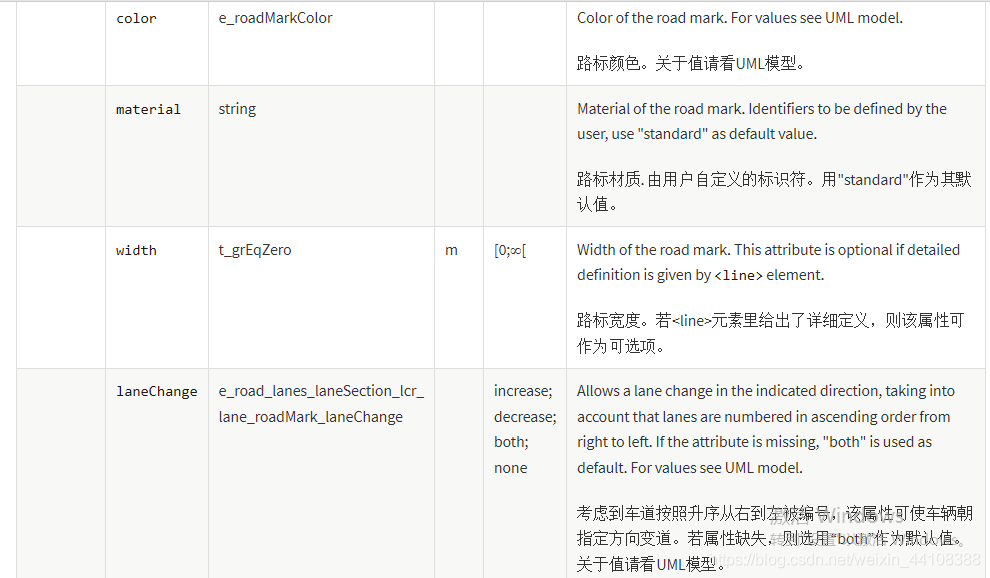Click the both; value option
The width and height of the screenshot is (990, 578).
point(511,442)
